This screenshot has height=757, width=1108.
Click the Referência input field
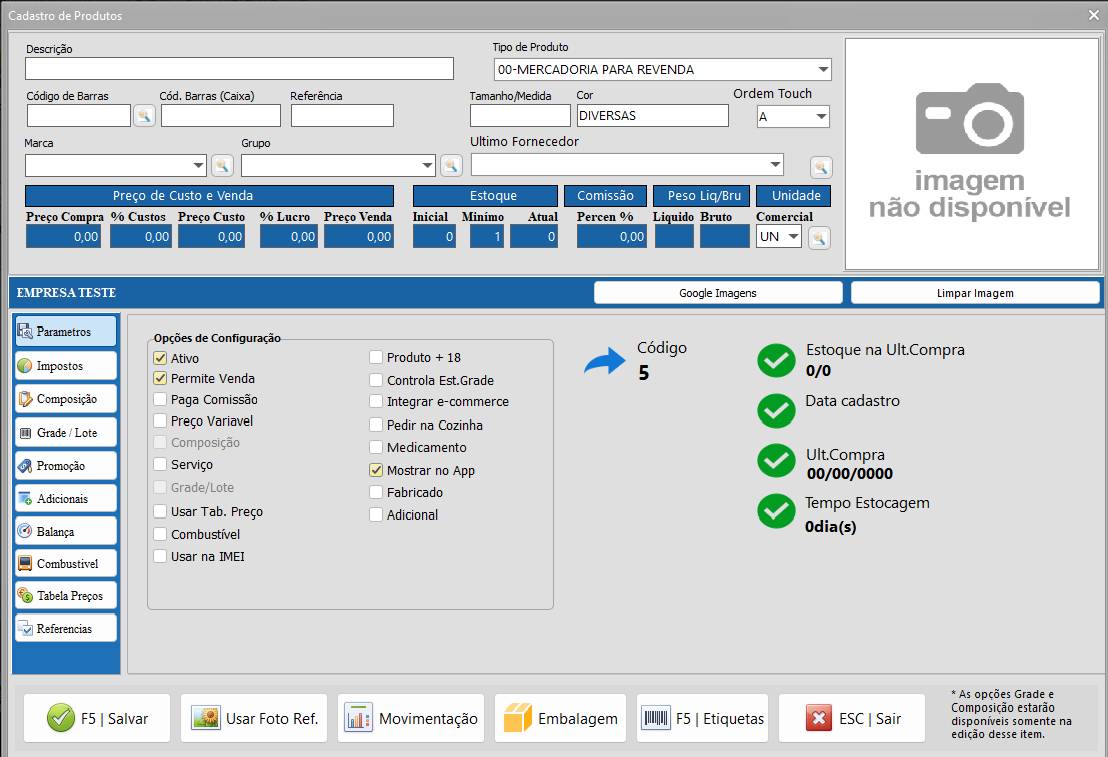pos(342,115)
